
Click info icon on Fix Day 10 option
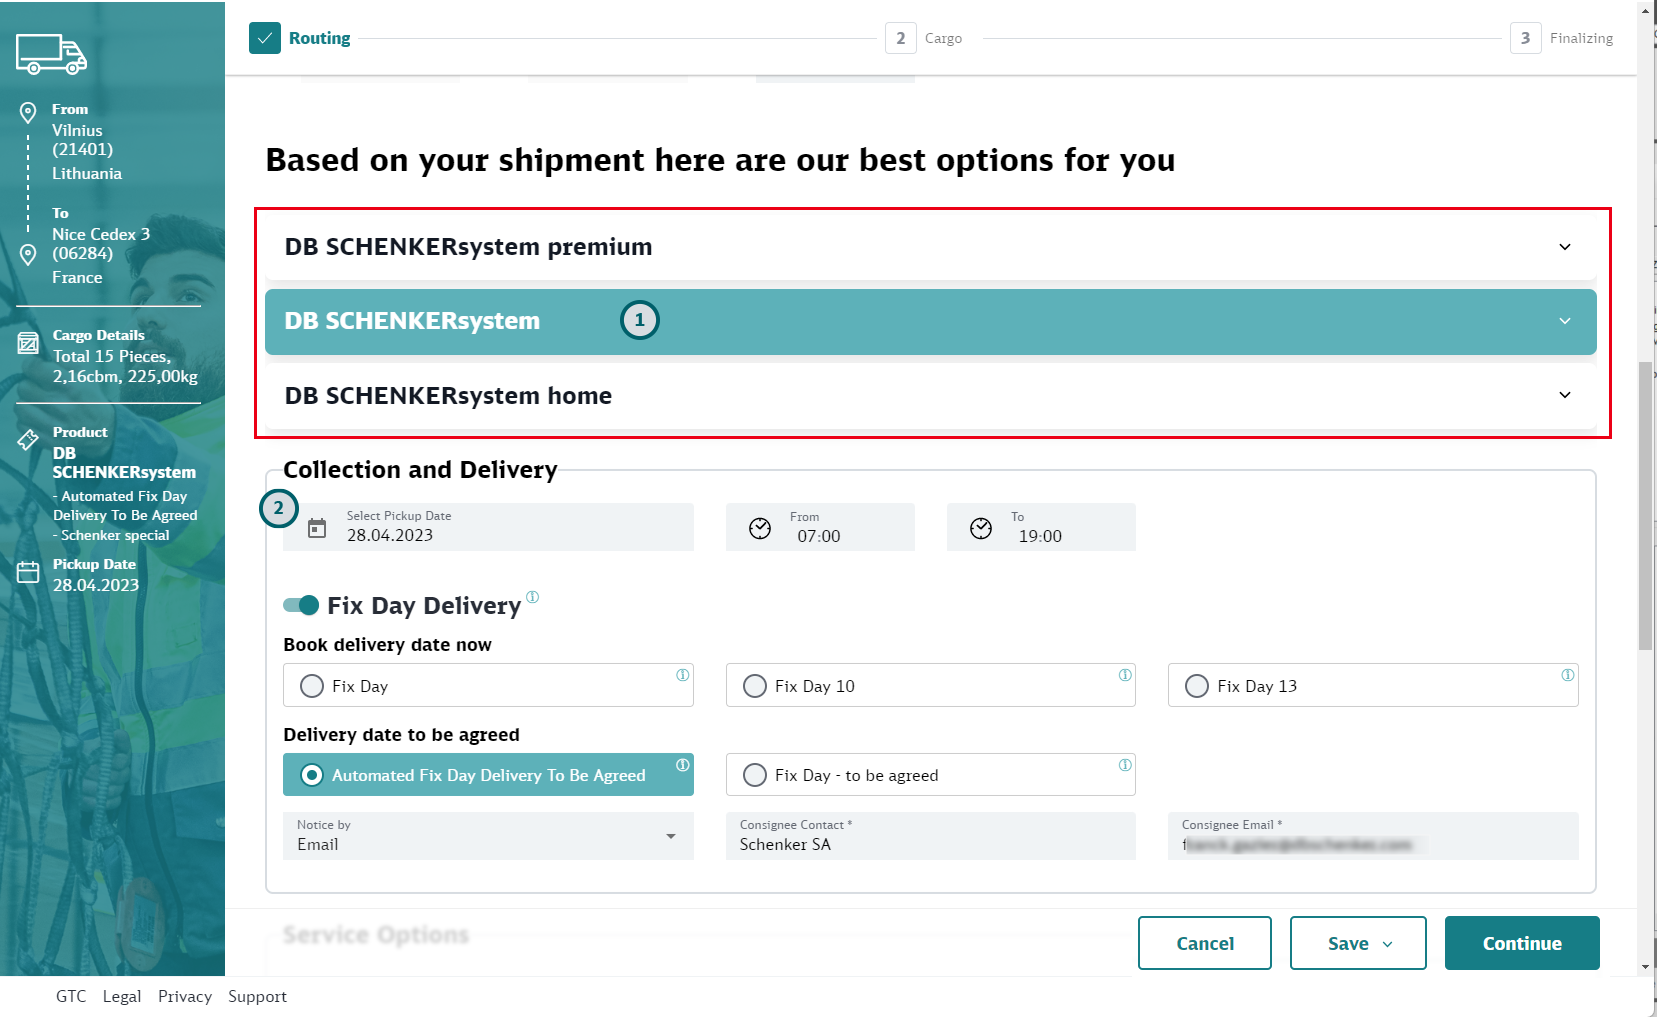tap(1125, 675)
